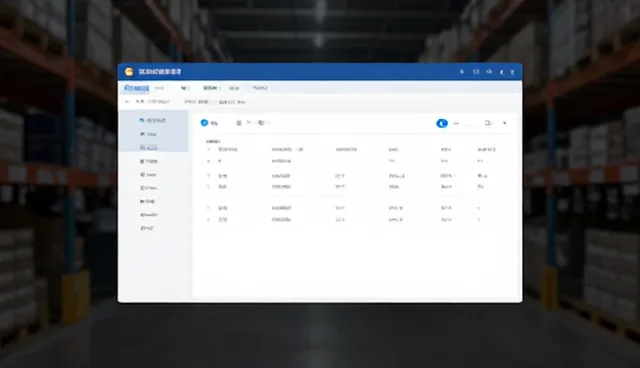Screen dimensions: 640x368
Task: Select the last sidebar item at the bottom
Action: pyautogui.click(x=147, y=228)
